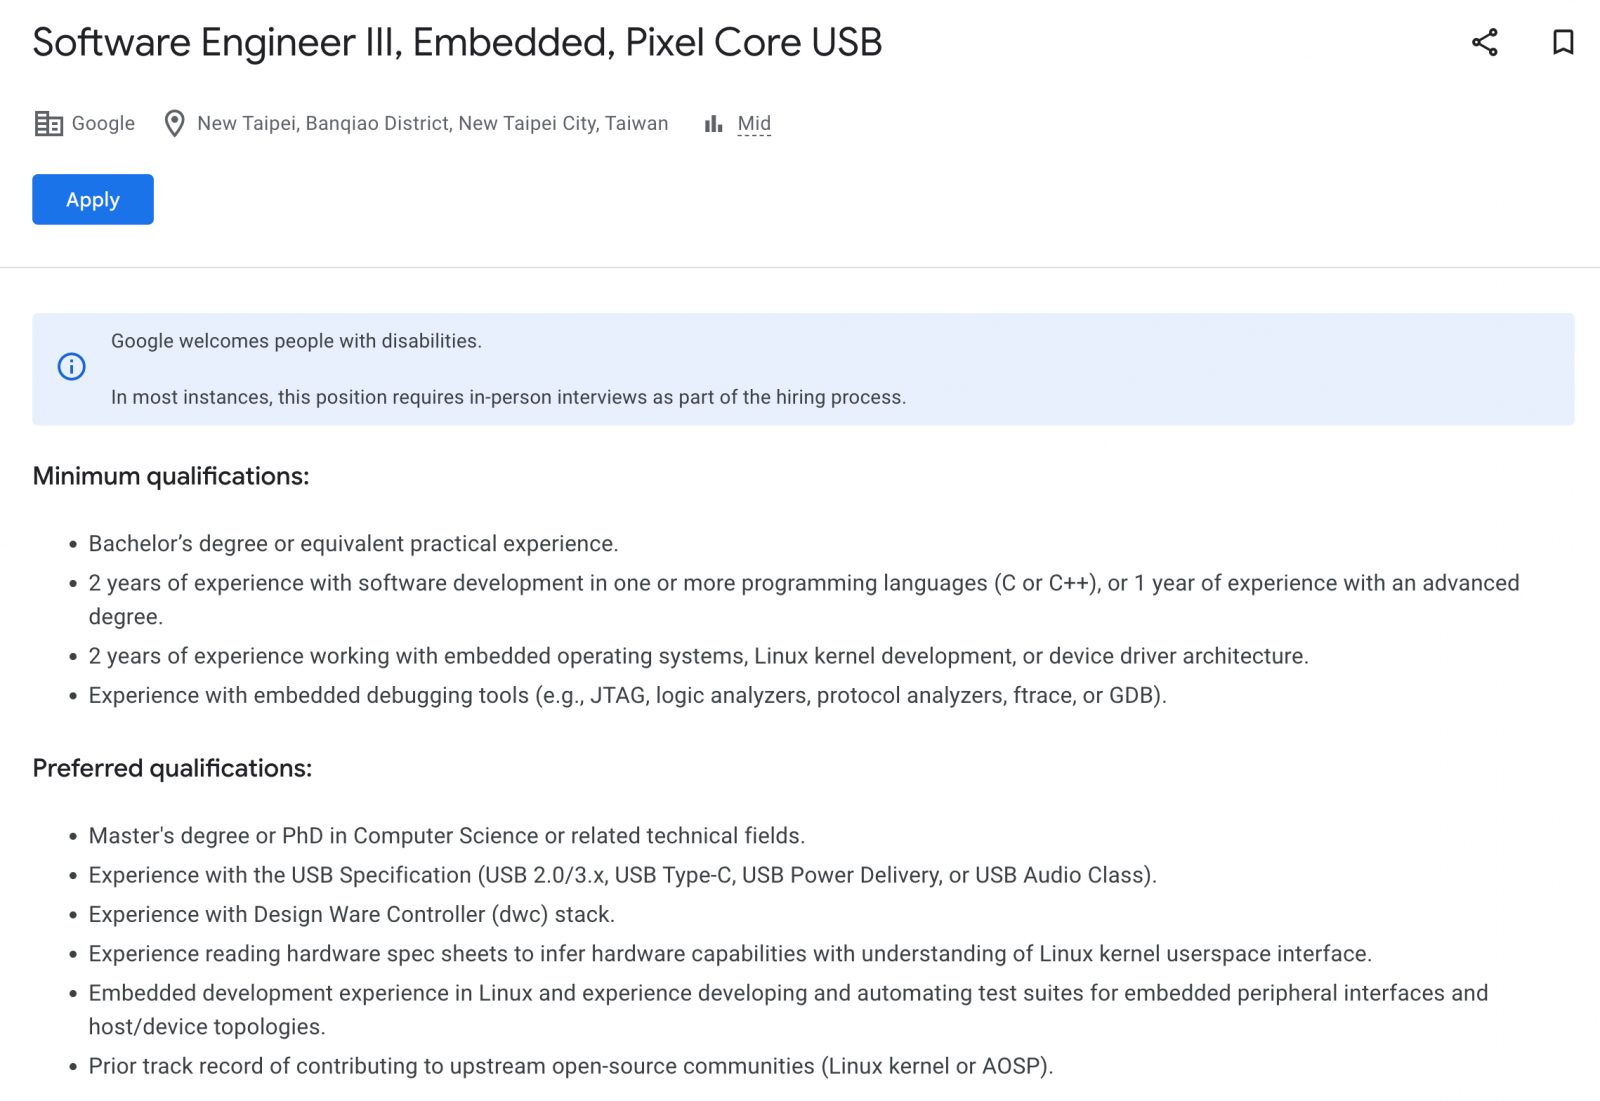
Task: Open the Mid level explanation
Action: [x=754, y=123]
